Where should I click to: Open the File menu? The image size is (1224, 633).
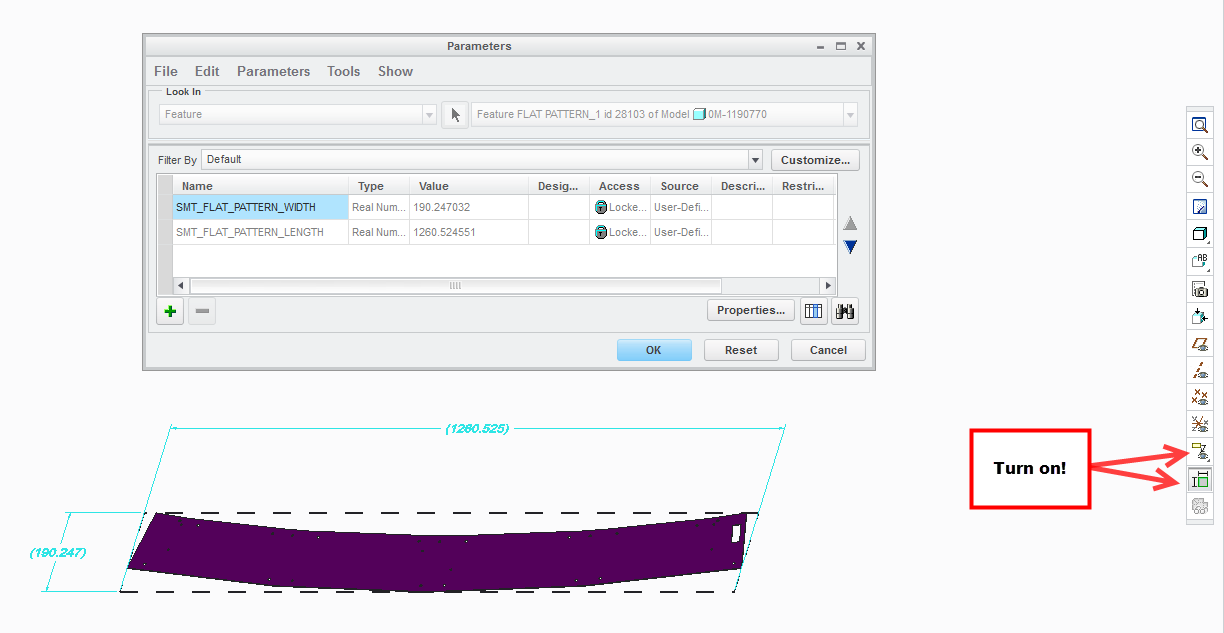[166, 71]
